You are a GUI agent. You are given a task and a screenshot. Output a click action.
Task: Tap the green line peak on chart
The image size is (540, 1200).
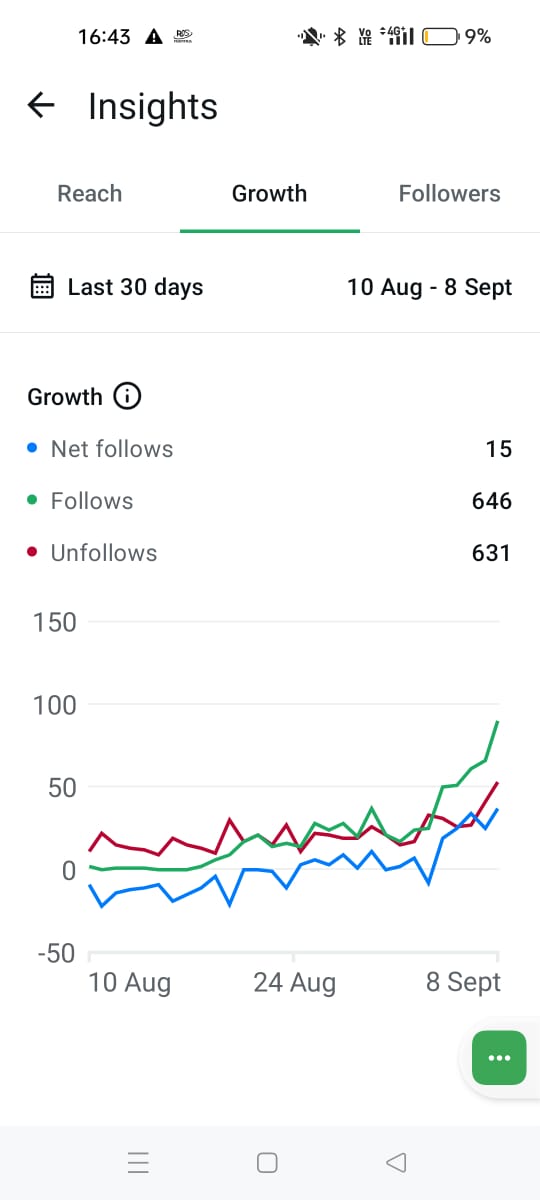(x=497, y=722)
